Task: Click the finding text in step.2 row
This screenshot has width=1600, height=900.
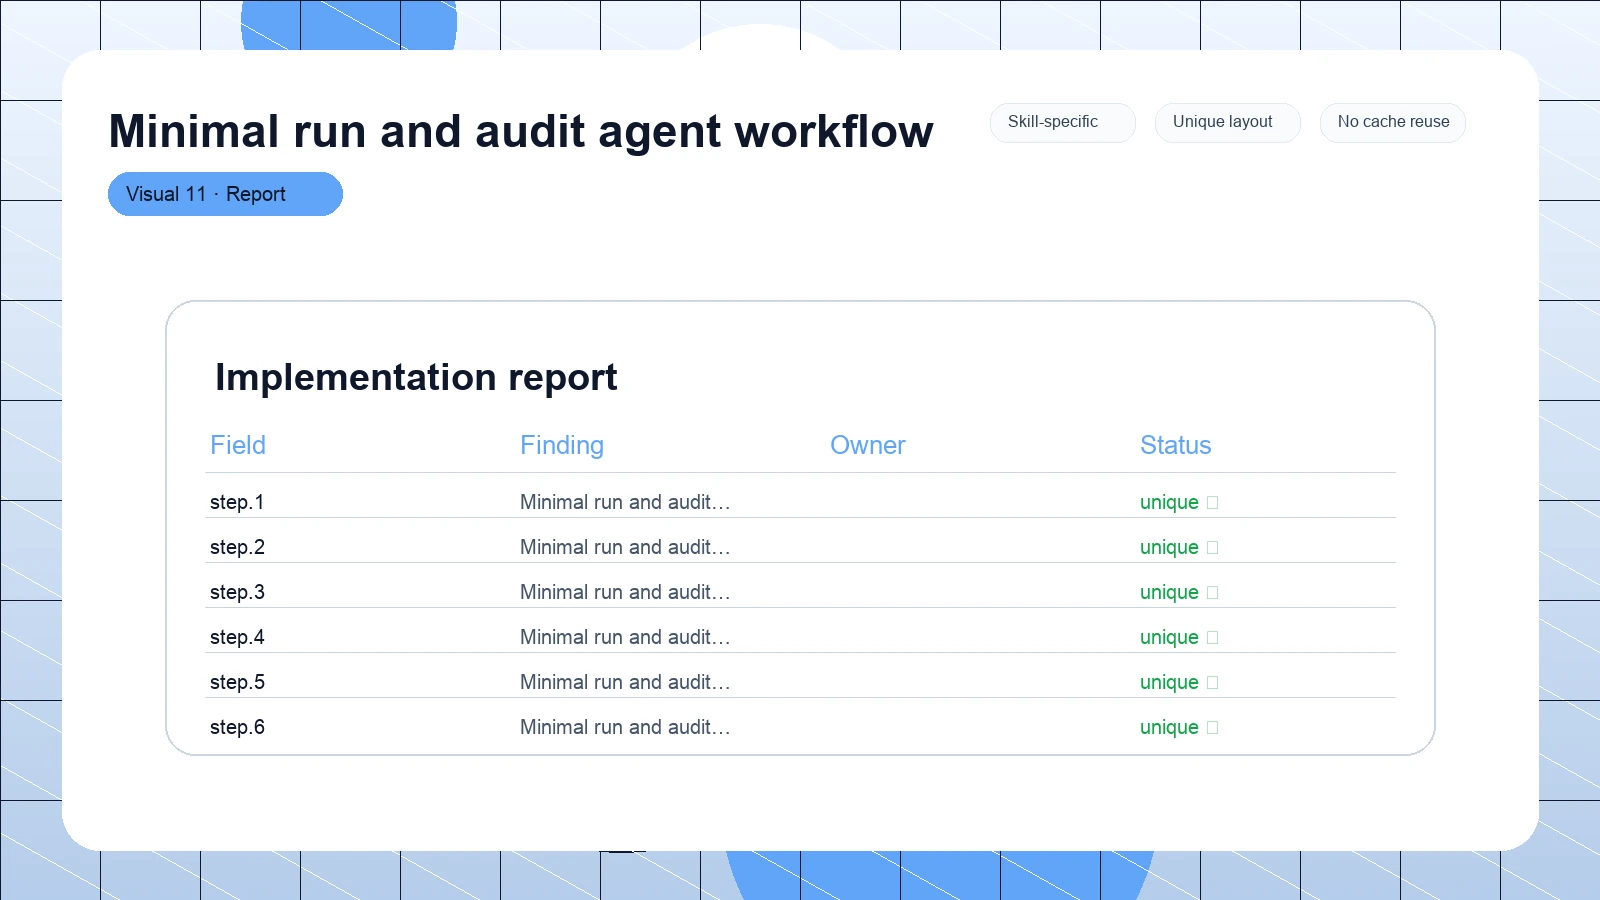Action: click(625, 547)
